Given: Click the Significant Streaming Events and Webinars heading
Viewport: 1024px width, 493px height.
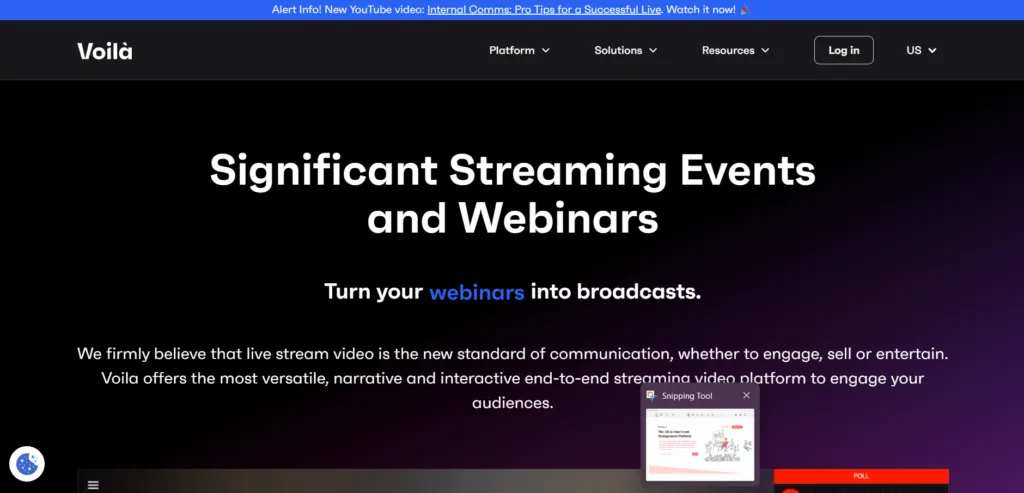Looking at the screenshot, I should (513, 194).
